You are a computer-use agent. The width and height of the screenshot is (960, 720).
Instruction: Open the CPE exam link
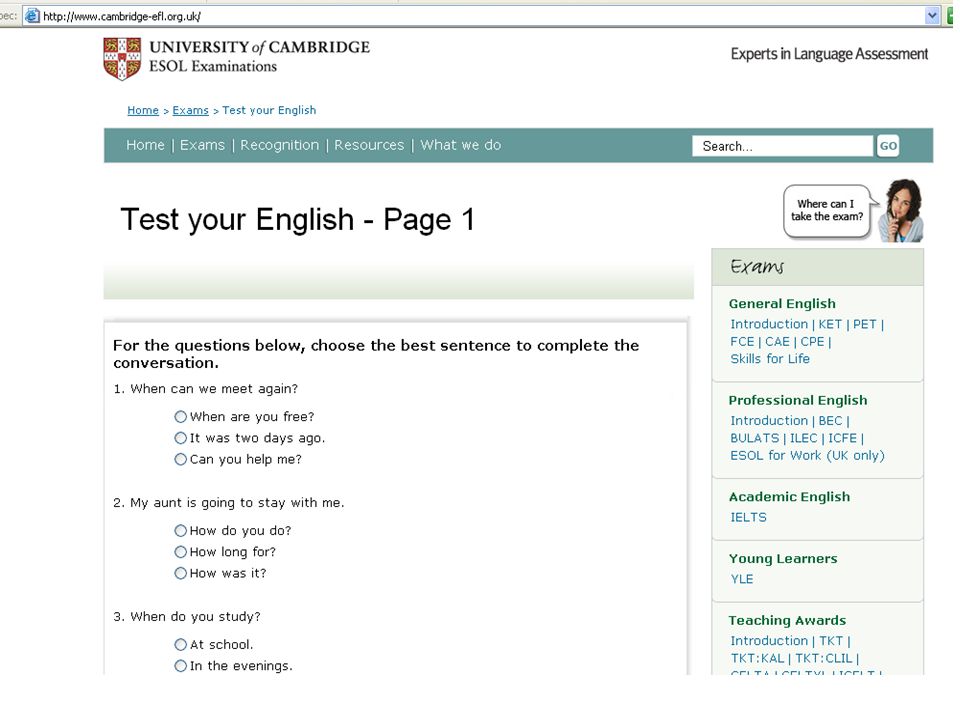812,342
